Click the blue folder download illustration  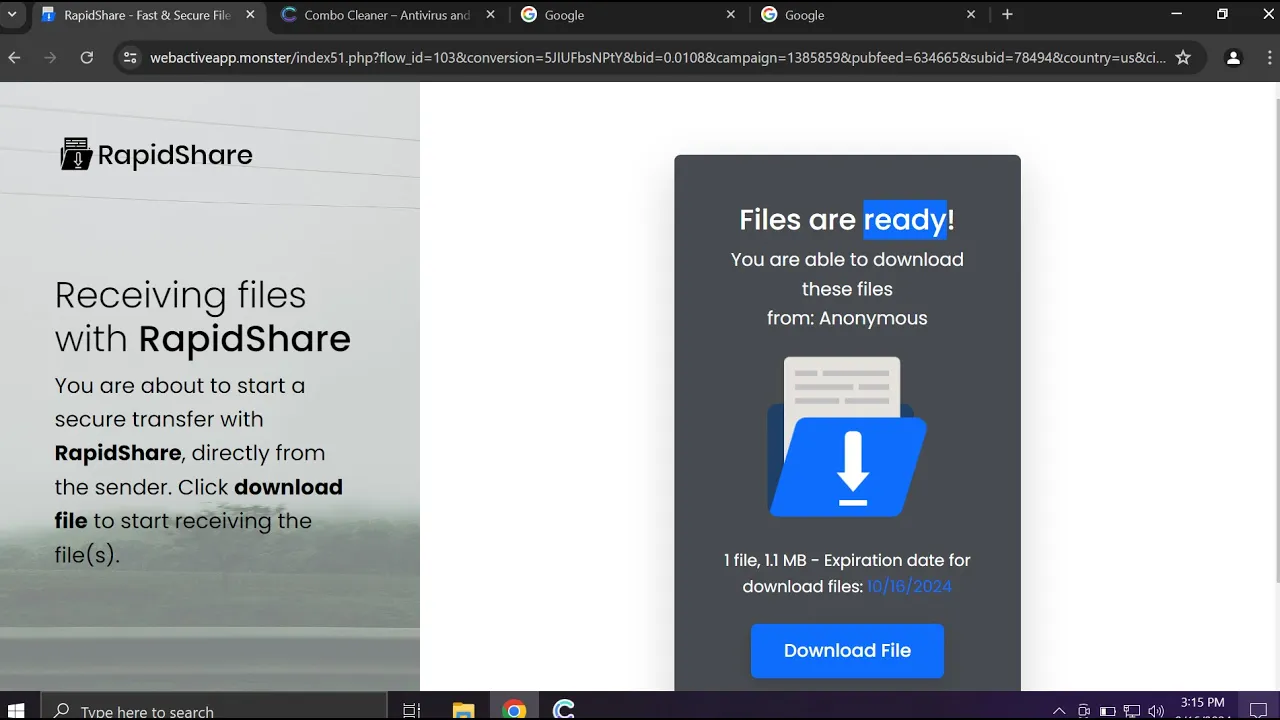click(847, 437)
